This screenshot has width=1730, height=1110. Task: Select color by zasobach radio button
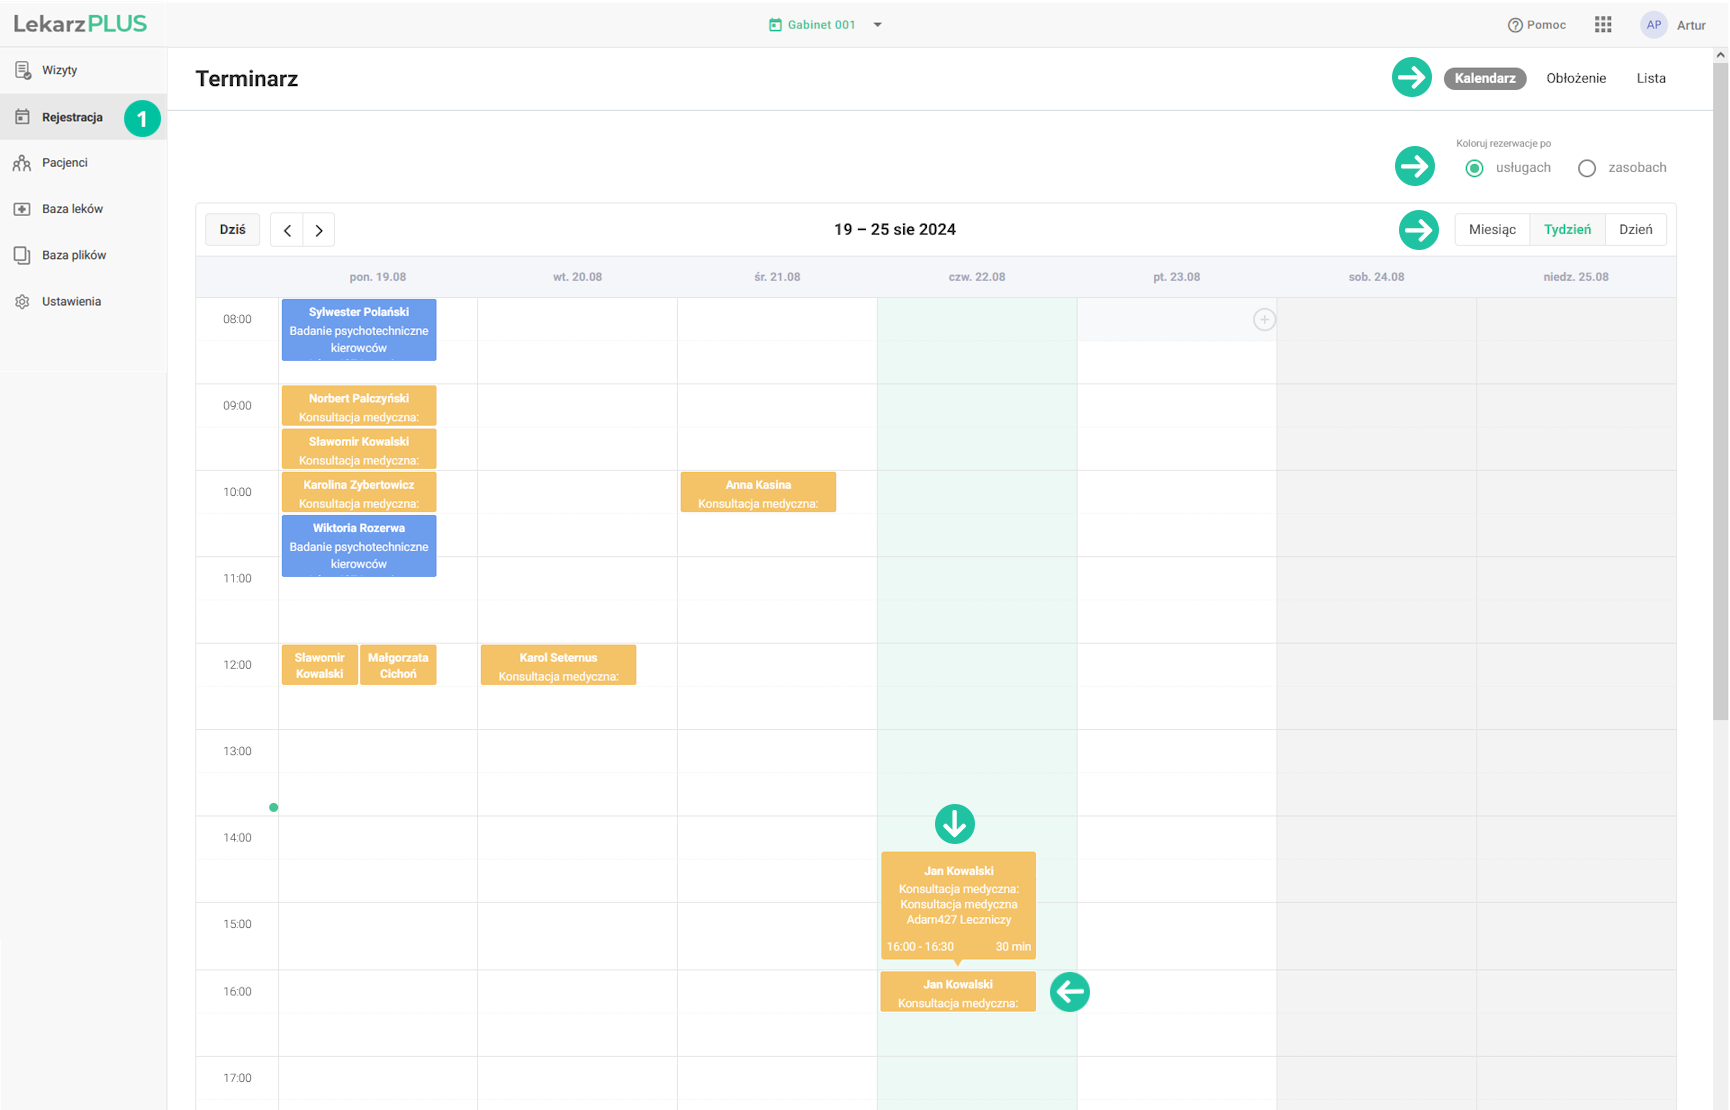1587,168
